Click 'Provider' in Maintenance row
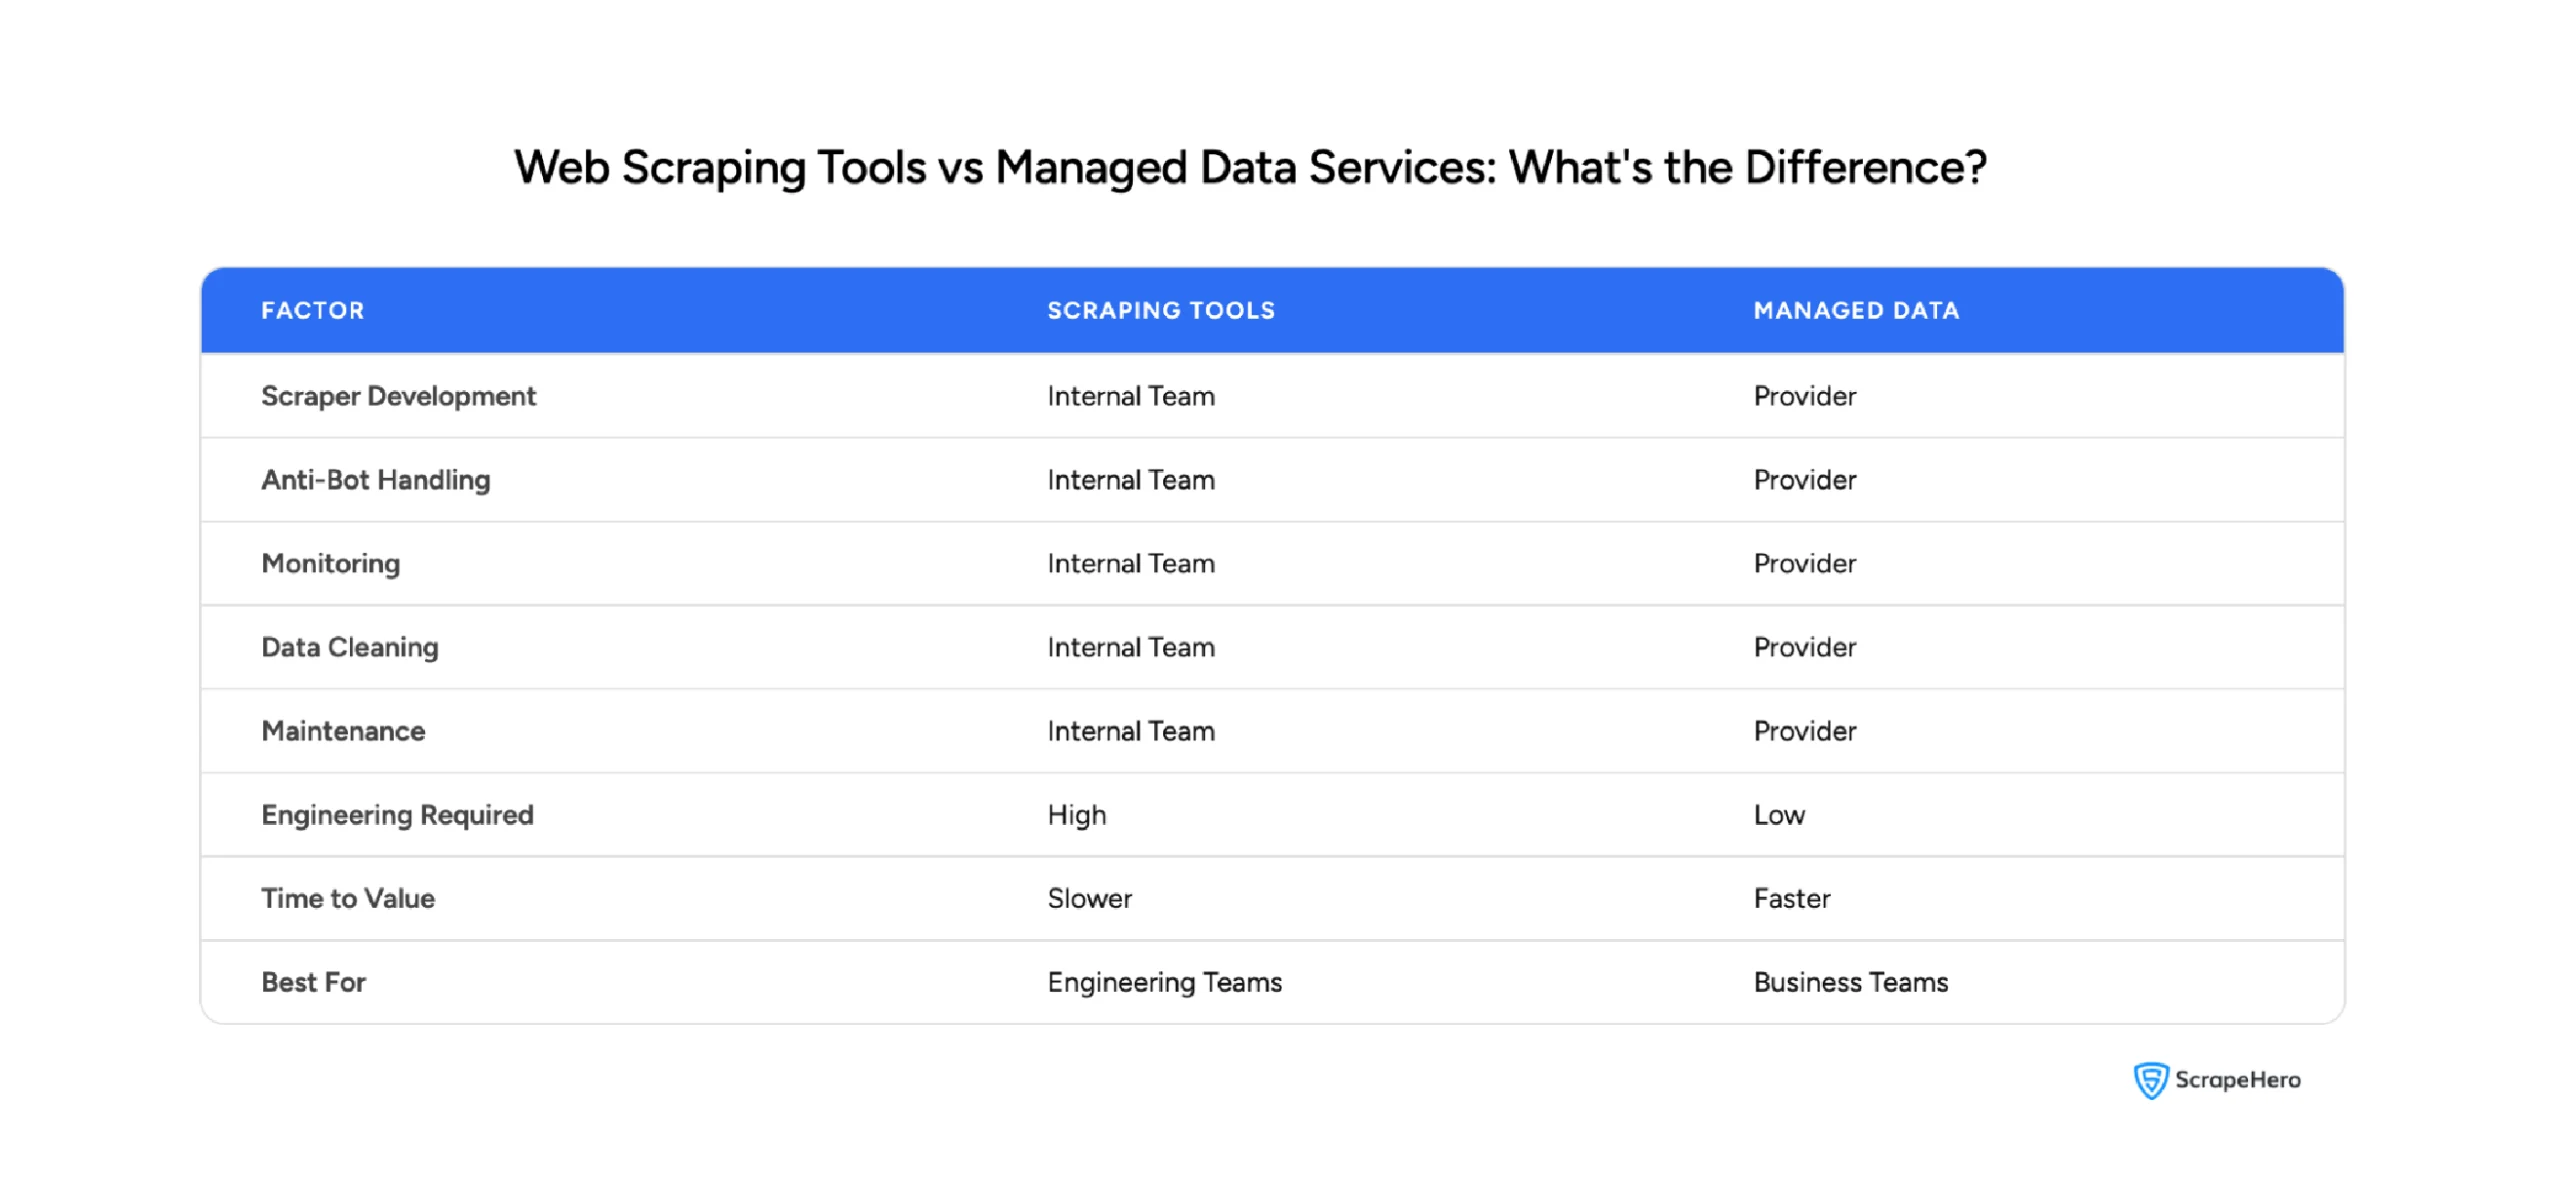The width and height of the screenshot is (2560, 1177). (1804, 731)
